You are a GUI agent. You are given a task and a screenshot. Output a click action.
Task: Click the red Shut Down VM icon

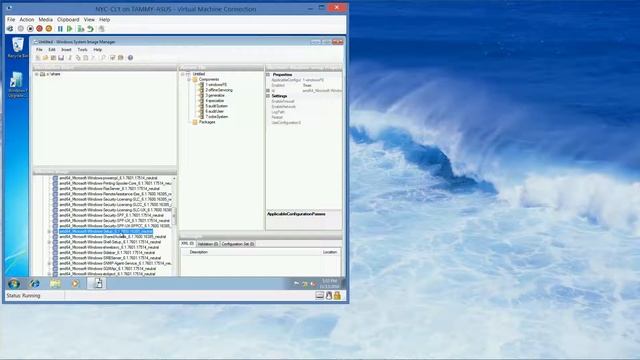coord(39,29)
